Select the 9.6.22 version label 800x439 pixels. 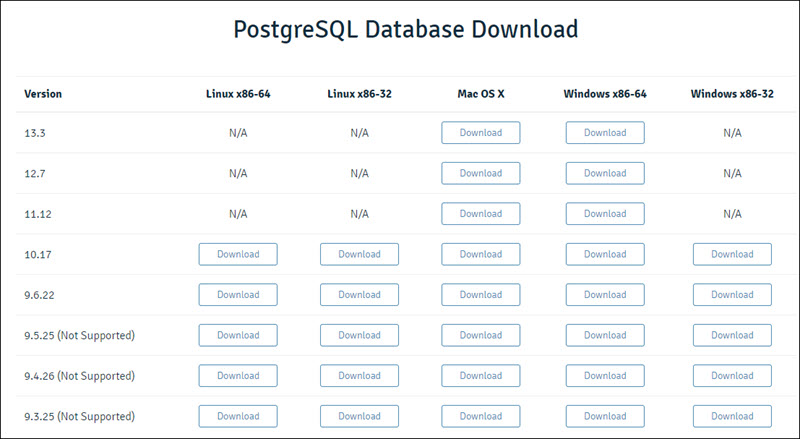tap(39, 295)
